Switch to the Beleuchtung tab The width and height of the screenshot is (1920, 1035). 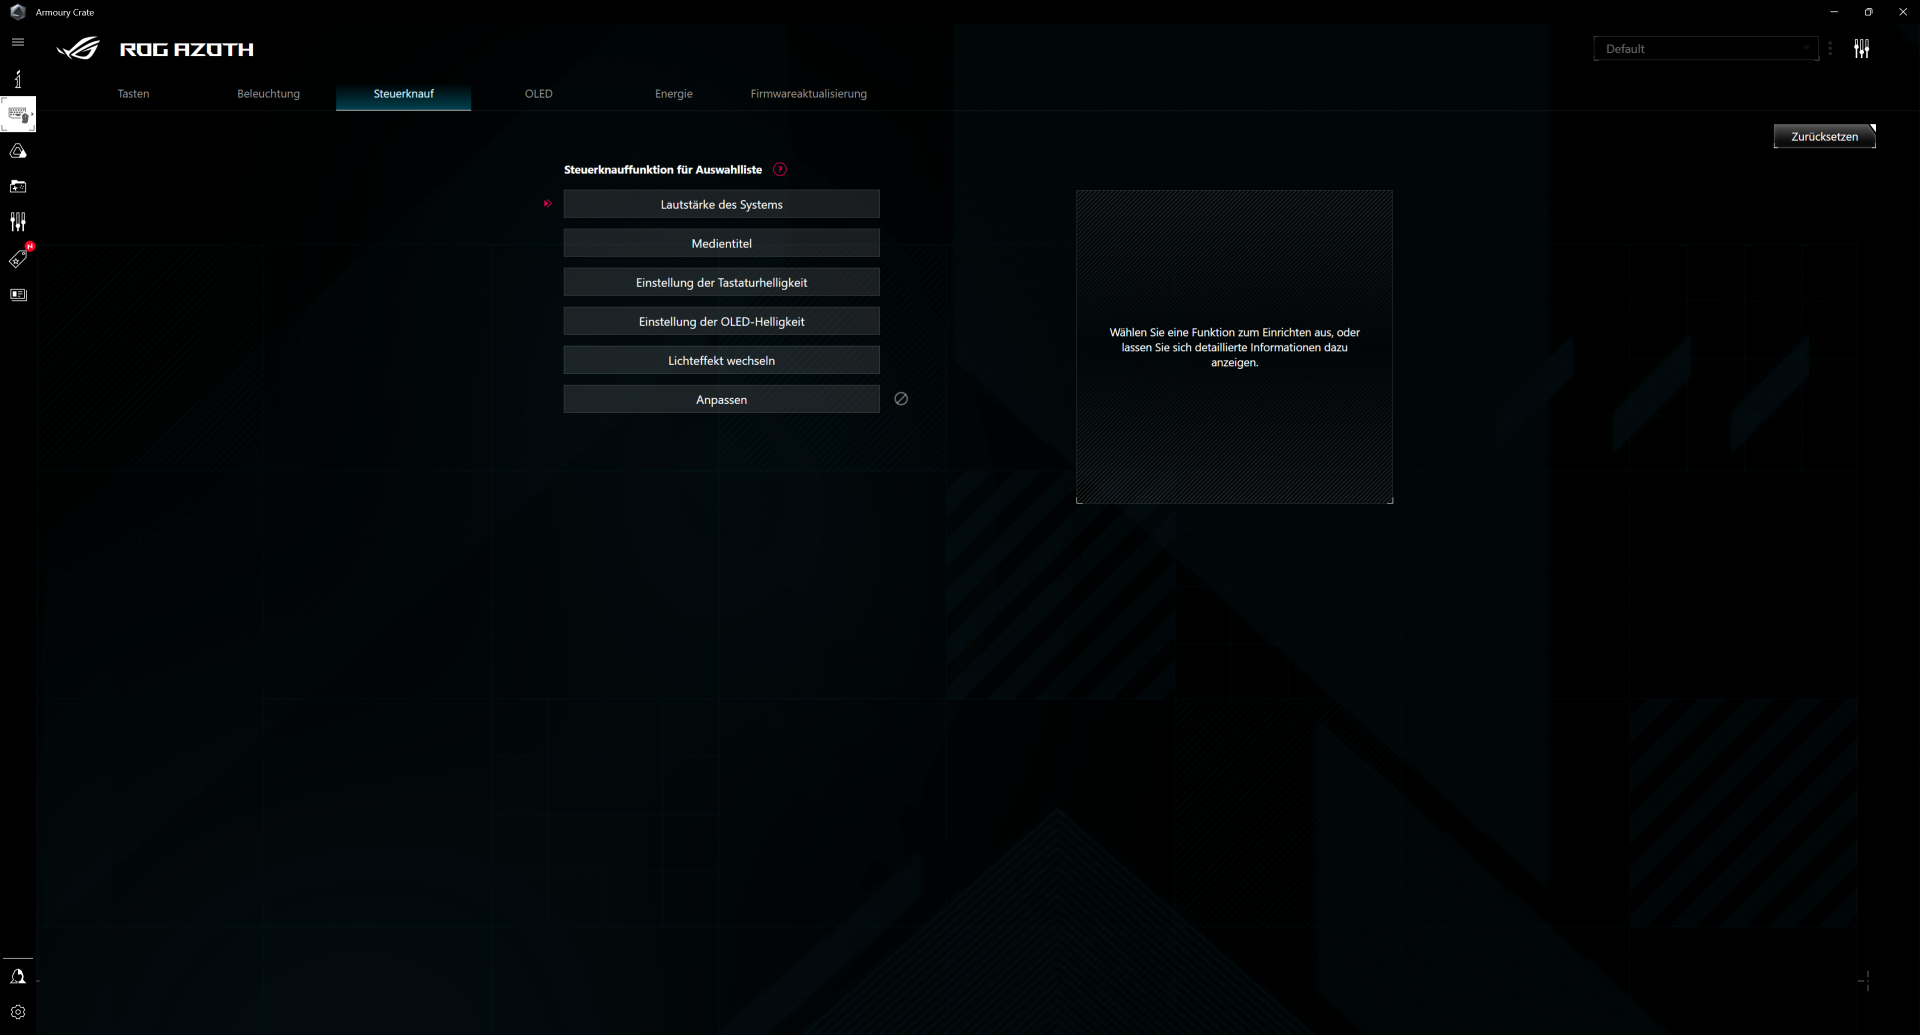pos(268,94)
